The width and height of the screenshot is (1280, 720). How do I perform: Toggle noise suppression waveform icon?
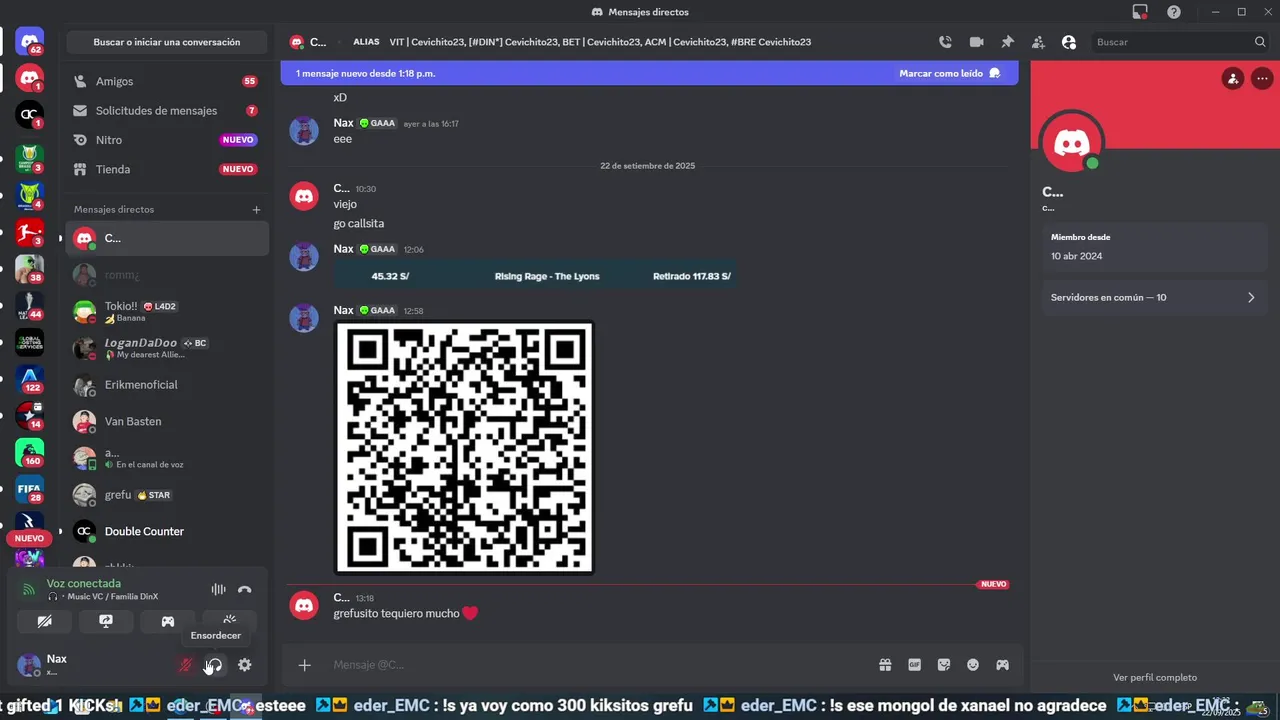pos(218,590)
